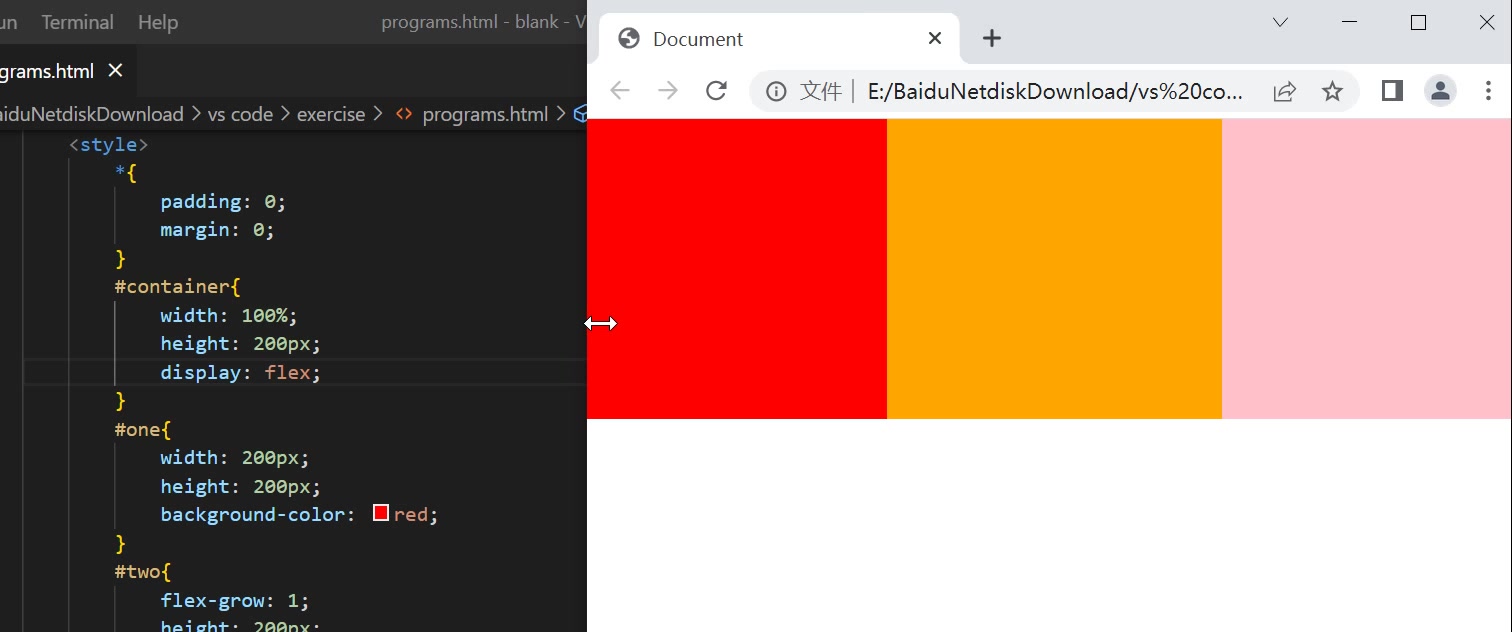Open the Terminal menu

(77, 22)
